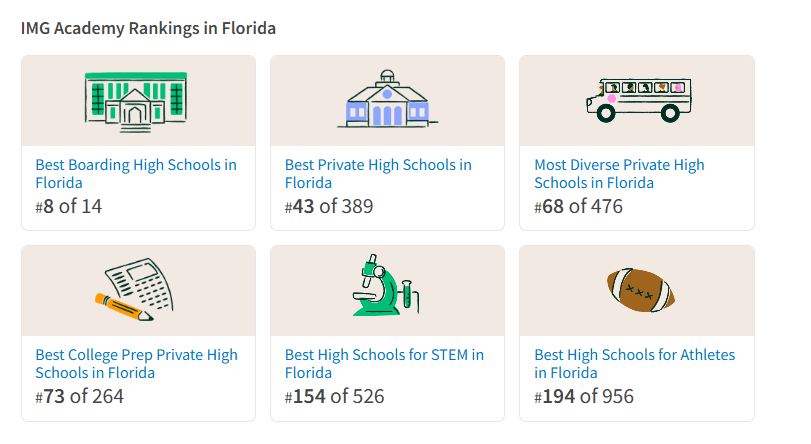Image resolution: width=811 pixels, height=444 pixels.
Task: Click the #43 of 389 ranking text
Action: pos(329,207)
